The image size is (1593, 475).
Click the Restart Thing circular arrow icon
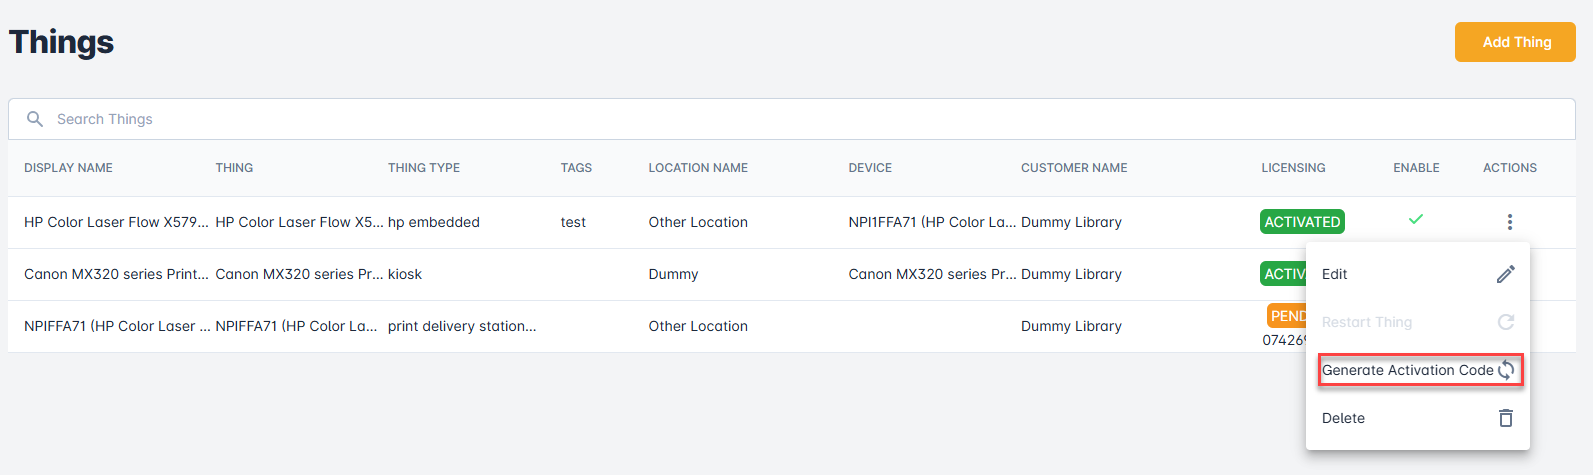point(1505,322)
